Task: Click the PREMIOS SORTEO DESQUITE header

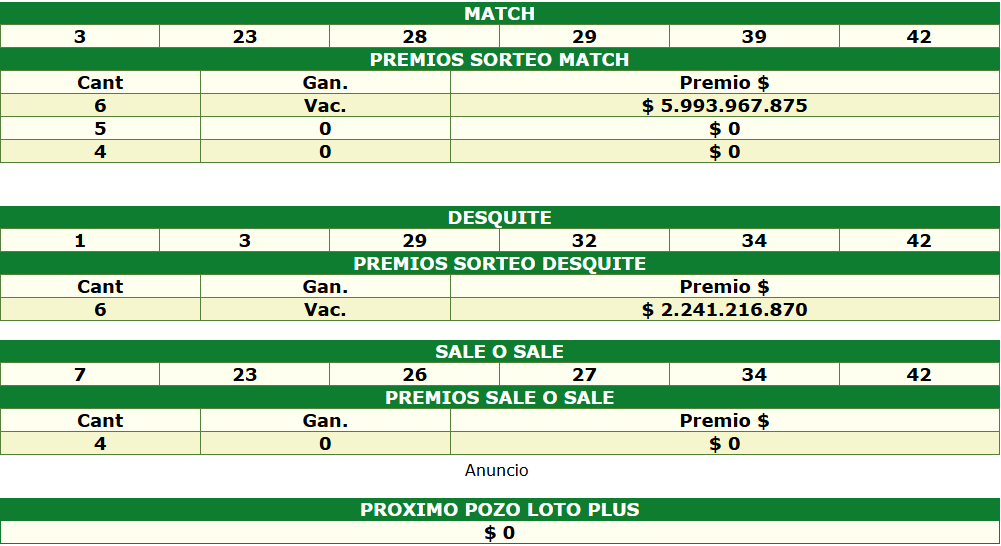Action: point(500,264)
